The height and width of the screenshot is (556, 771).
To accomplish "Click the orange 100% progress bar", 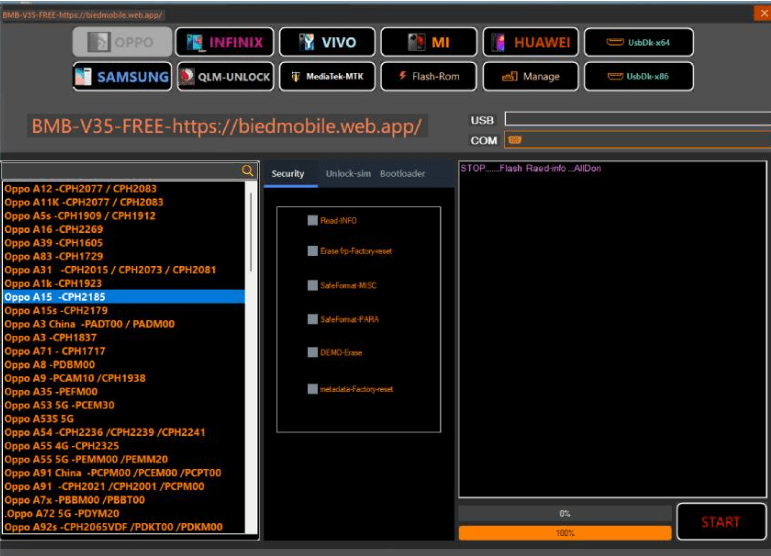I will (x=565, y=533).
